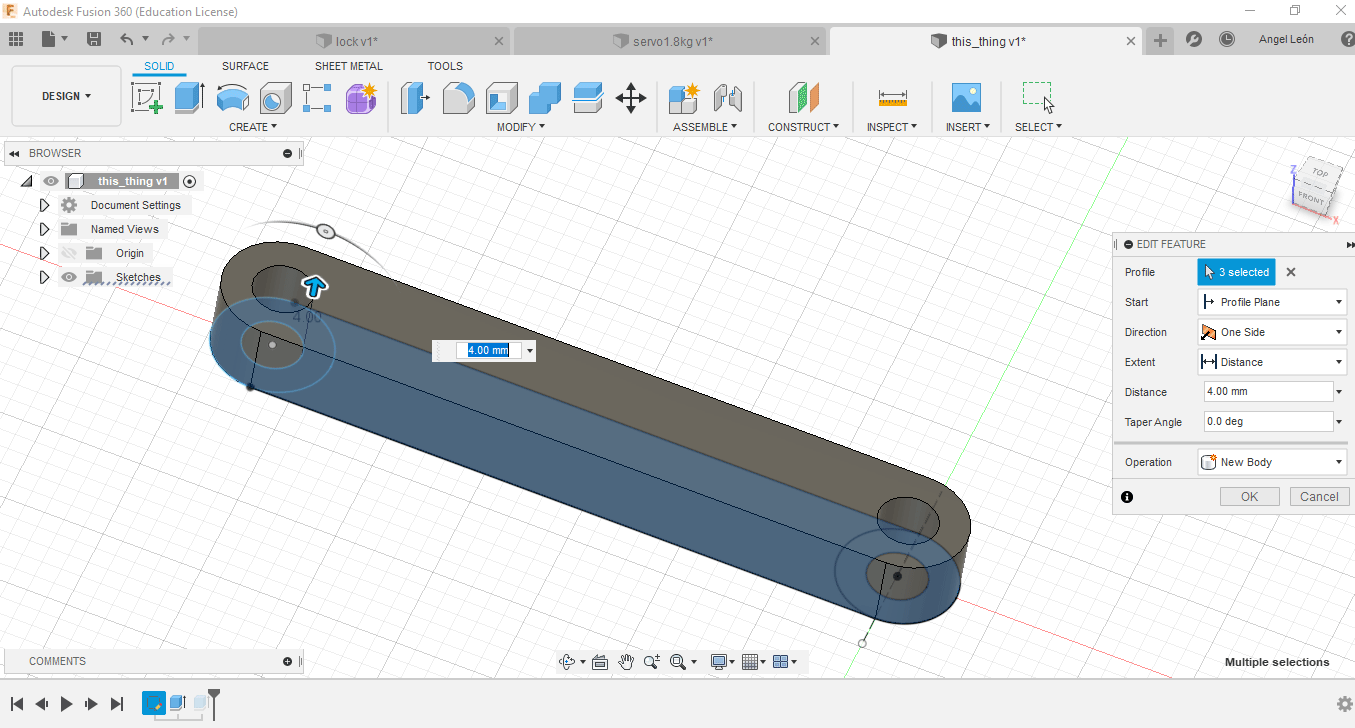Open the Direction dropdown showing One Side

(x=1272, y=332)
